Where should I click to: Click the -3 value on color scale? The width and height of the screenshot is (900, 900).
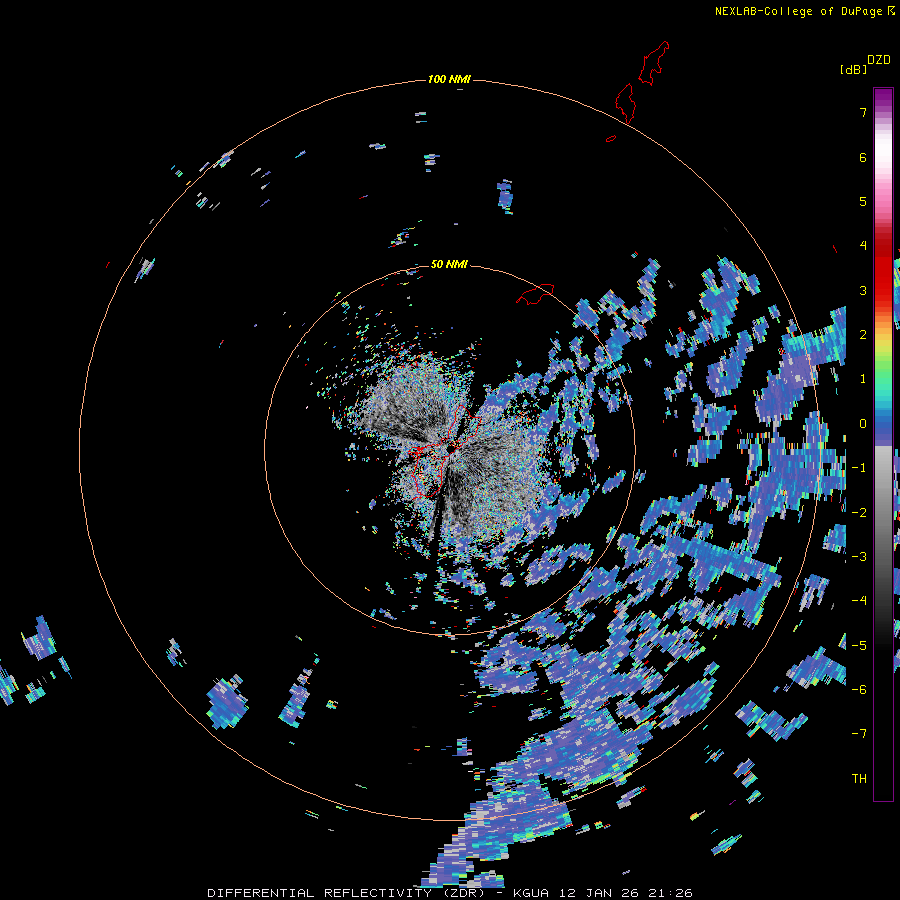pyautogui.click(x=859, y=557)
